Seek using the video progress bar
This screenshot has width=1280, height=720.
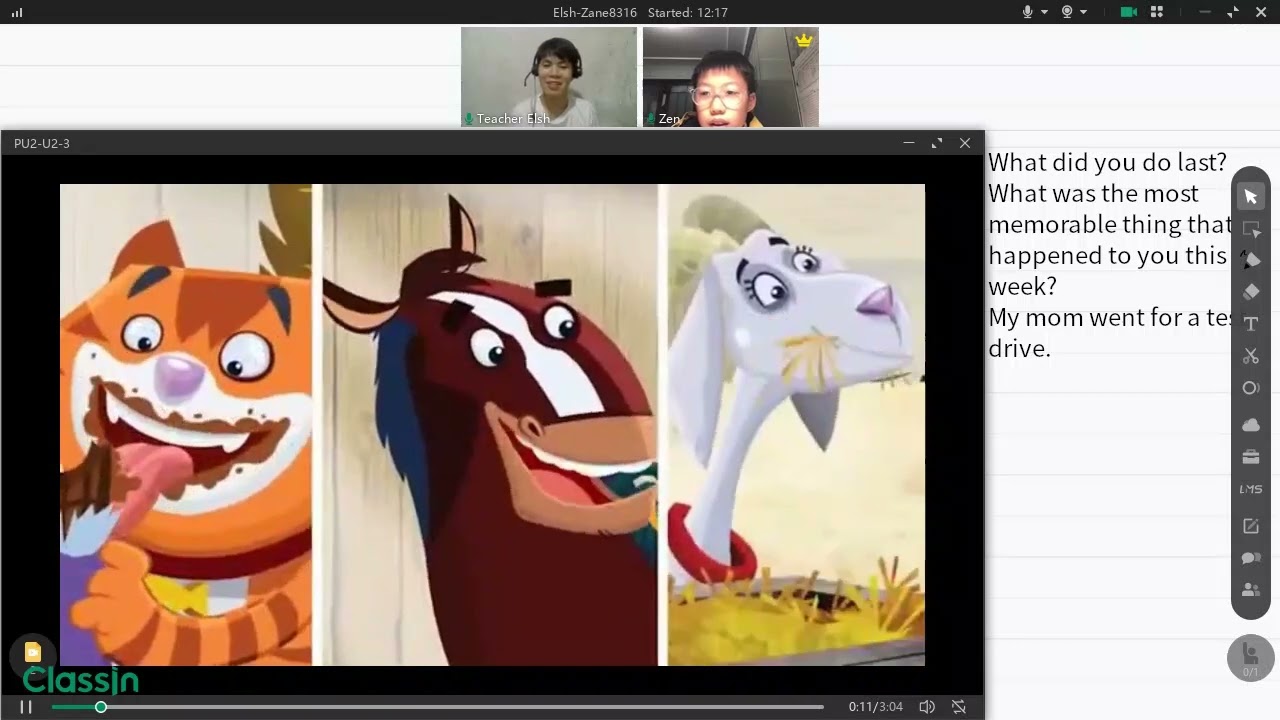pos(437,707)
